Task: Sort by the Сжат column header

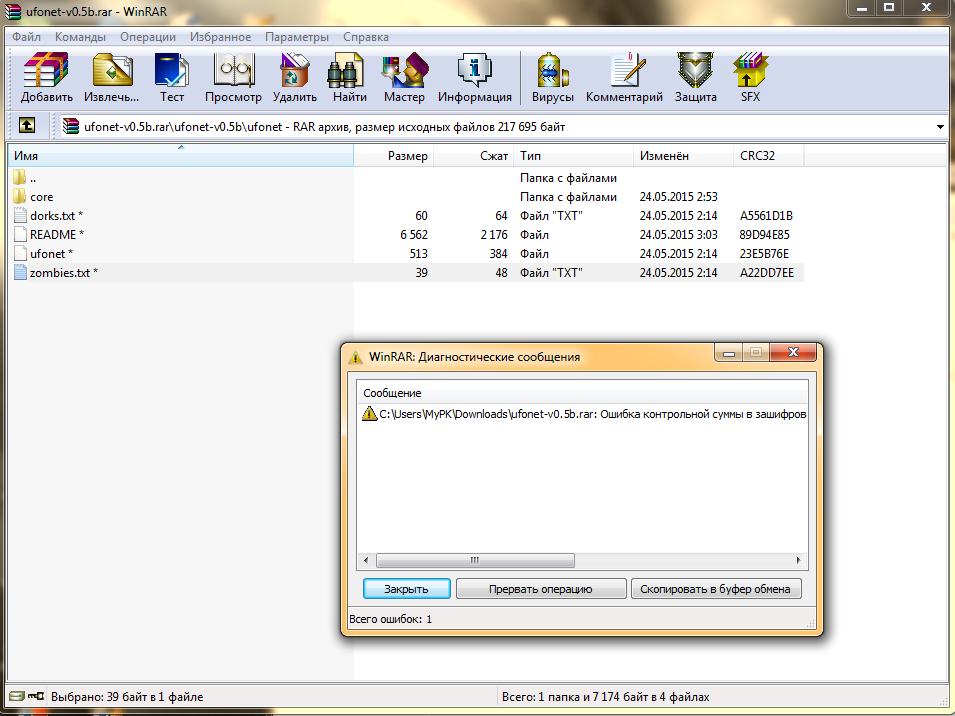Action: tap(473, 156)
